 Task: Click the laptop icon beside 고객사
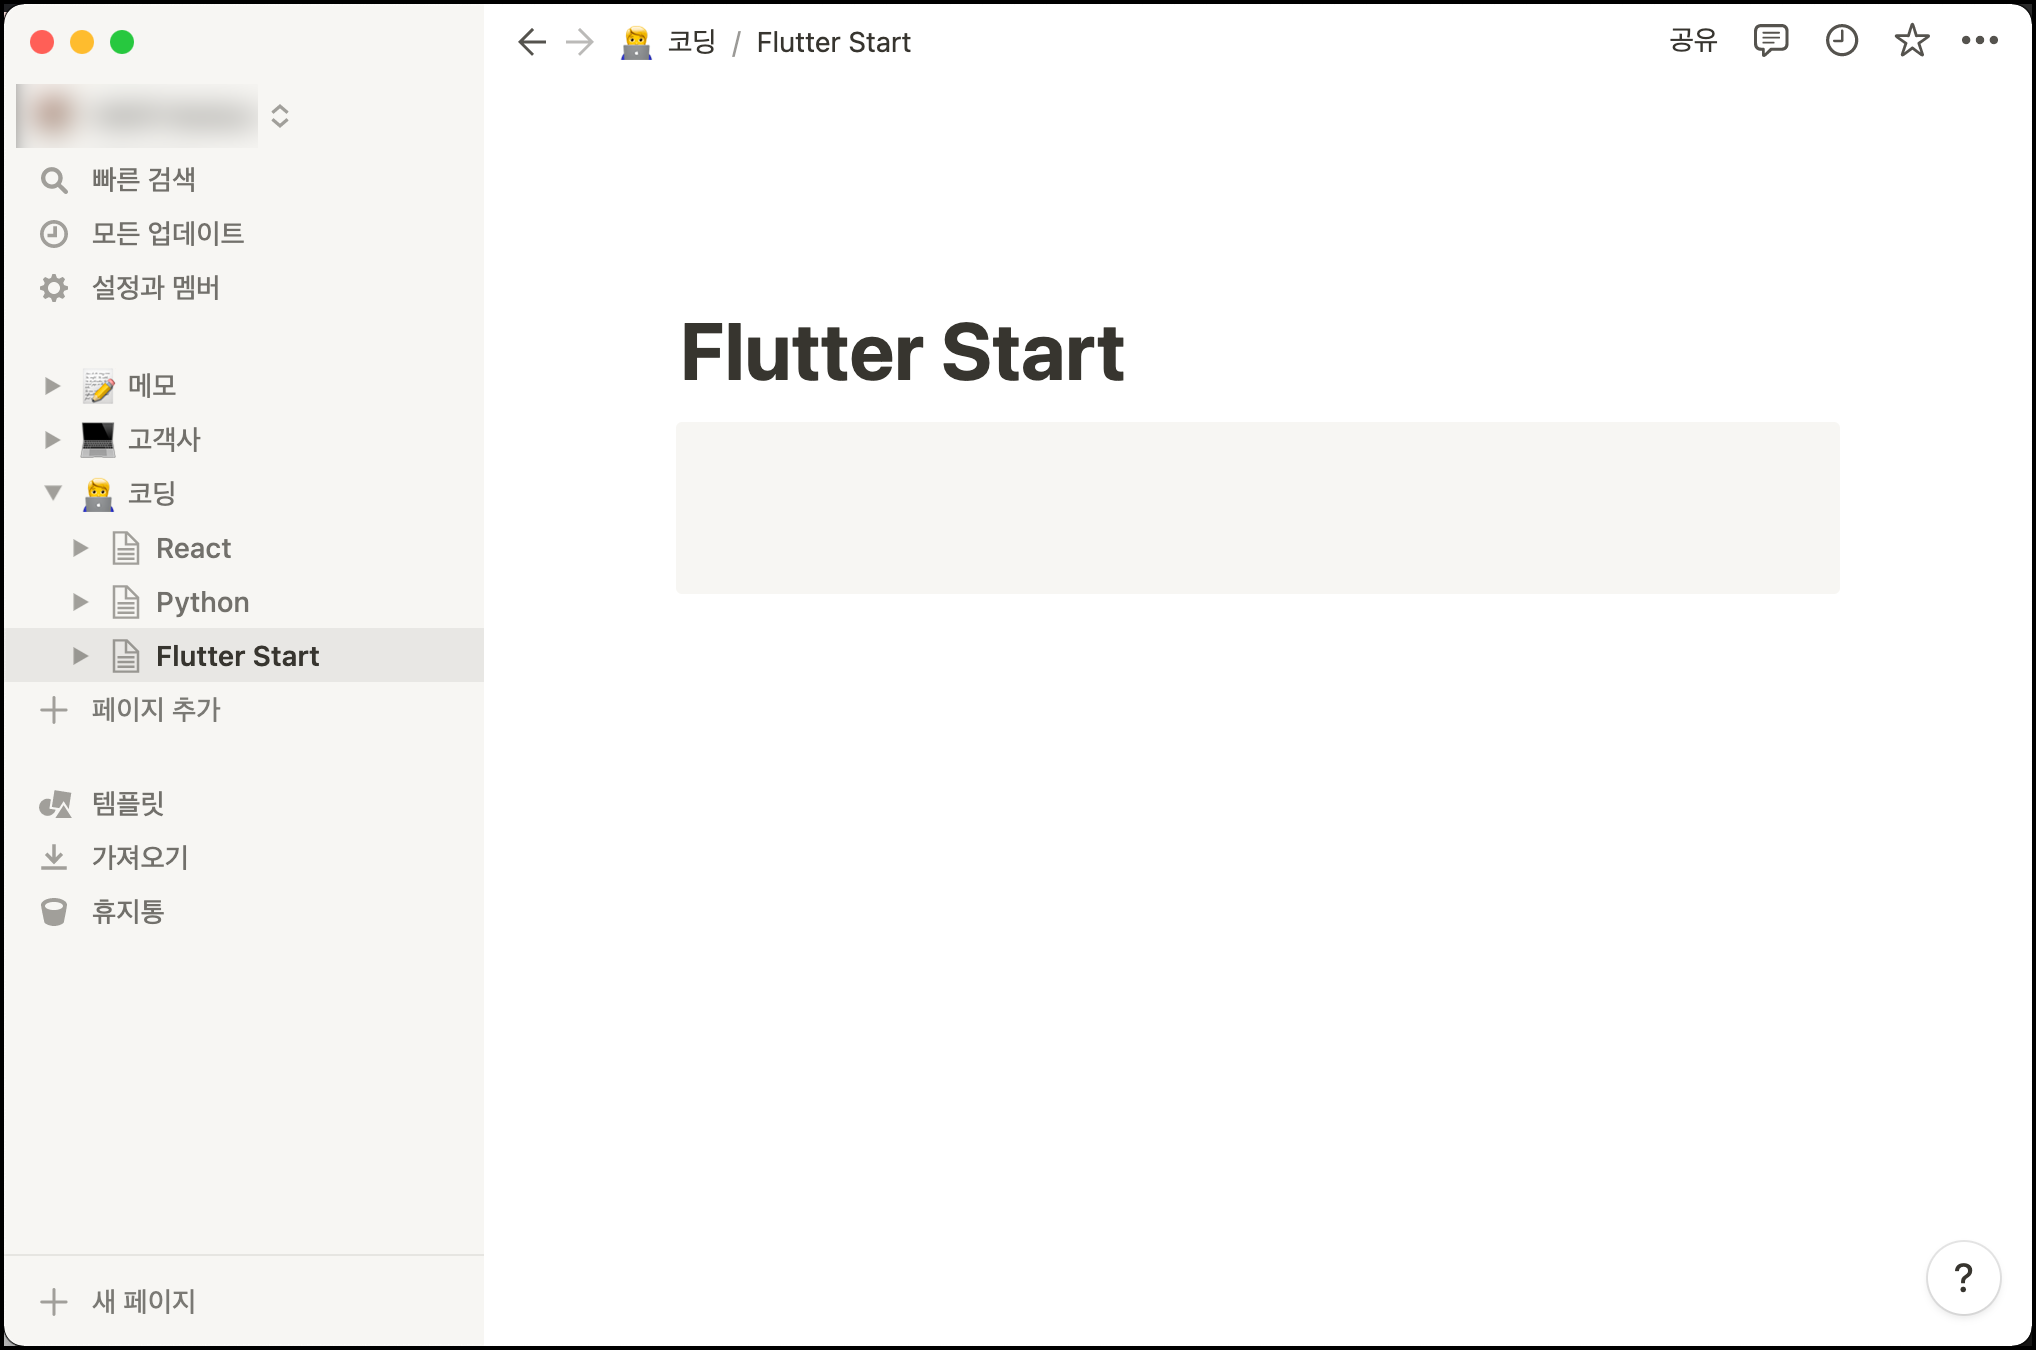98,439
